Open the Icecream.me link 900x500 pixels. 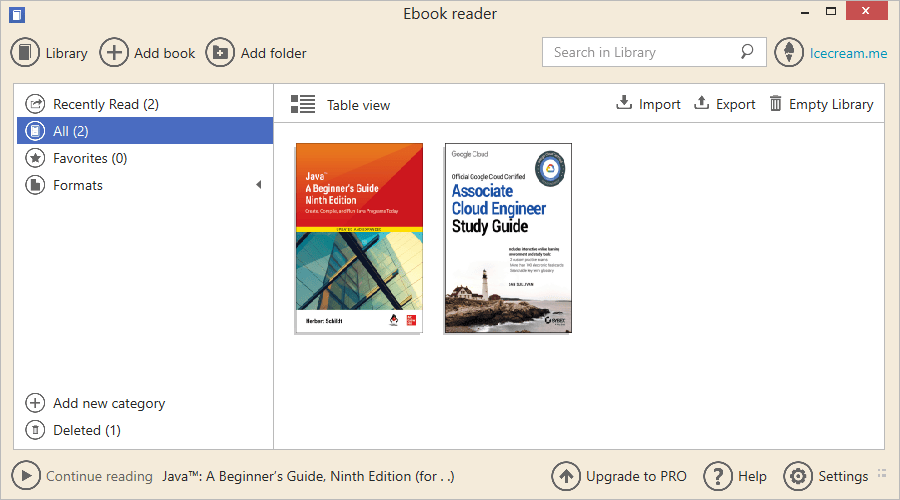(848, 53)
